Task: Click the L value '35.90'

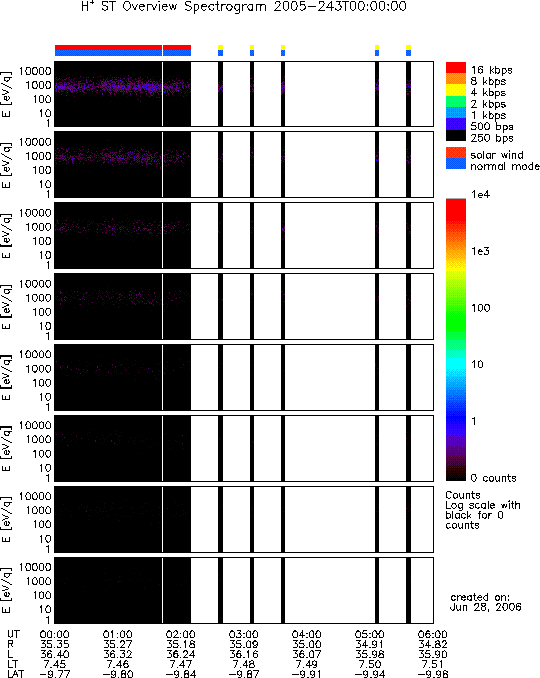Action: 433,654
